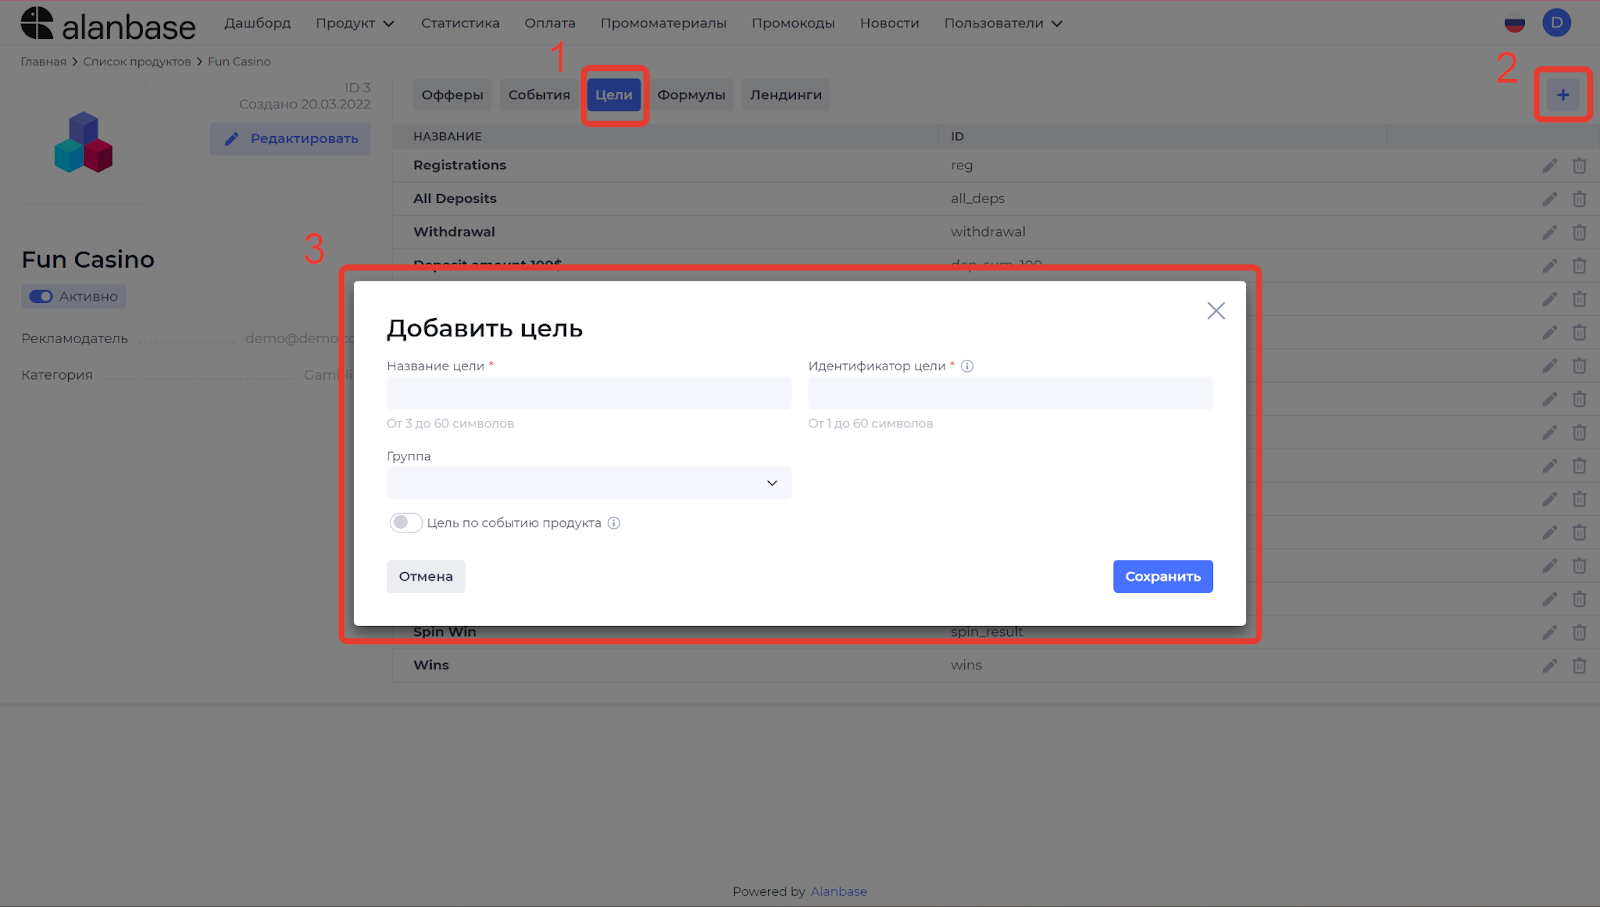
Task: Click the trash icon on the Withdrawal row
Action: pos(1580,232)
